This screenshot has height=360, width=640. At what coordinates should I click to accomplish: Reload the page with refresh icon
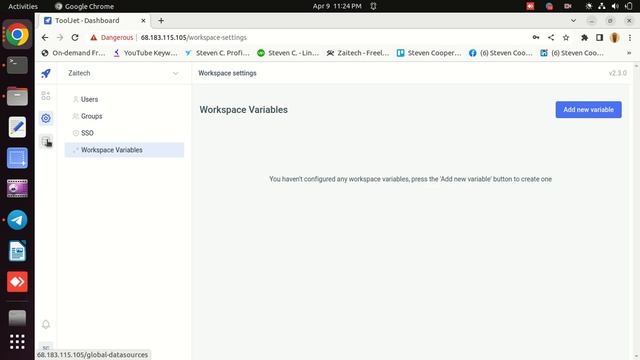(75, 38)
